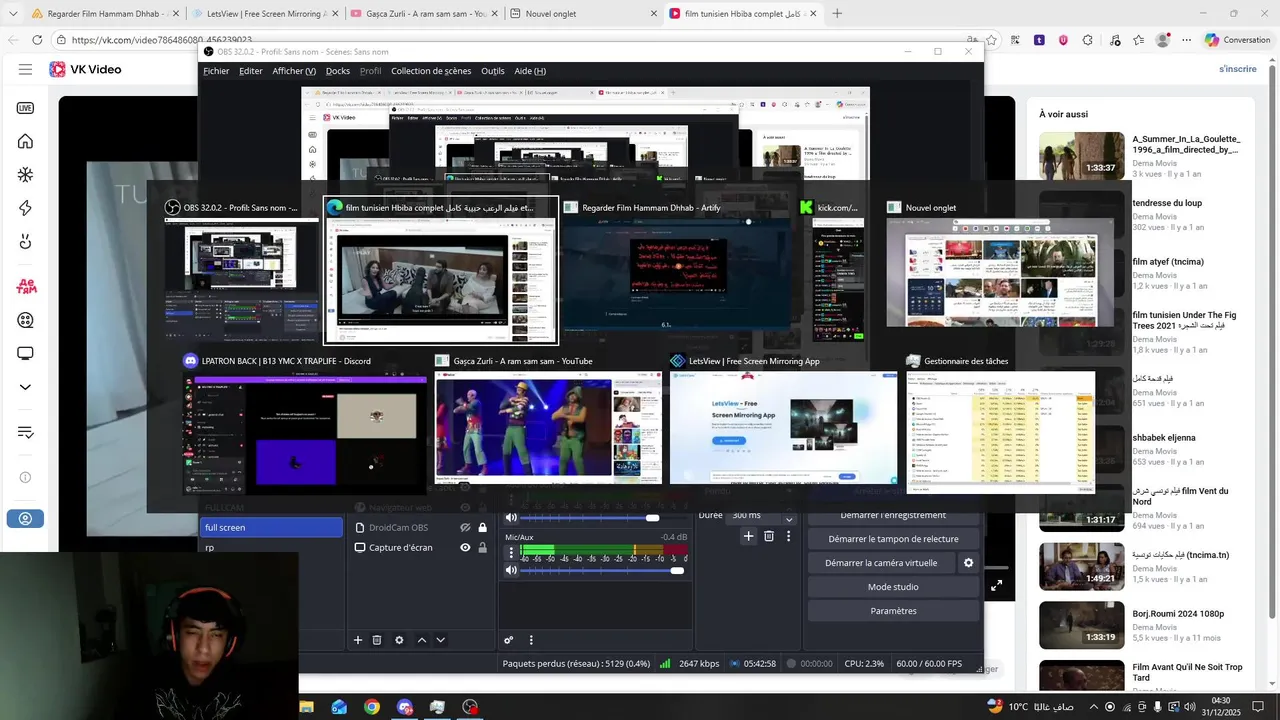Screen dimensions: 1280x720
Task: Open source properties gear in OBS
Action: [399, 640]
